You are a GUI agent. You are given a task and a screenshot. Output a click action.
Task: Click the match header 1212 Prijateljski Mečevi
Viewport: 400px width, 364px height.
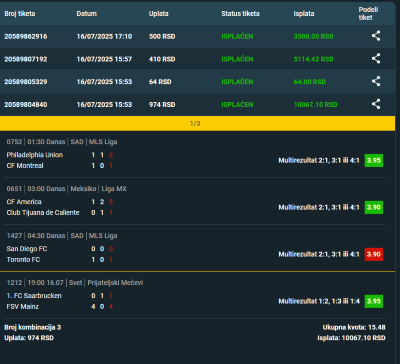[75, 283]
